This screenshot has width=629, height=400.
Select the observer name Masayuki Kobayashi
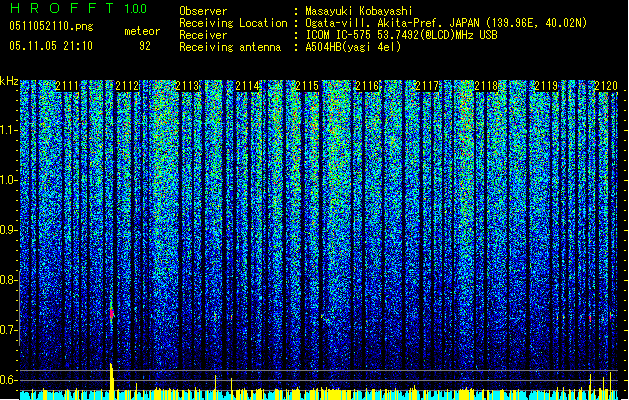pos(359,11)
